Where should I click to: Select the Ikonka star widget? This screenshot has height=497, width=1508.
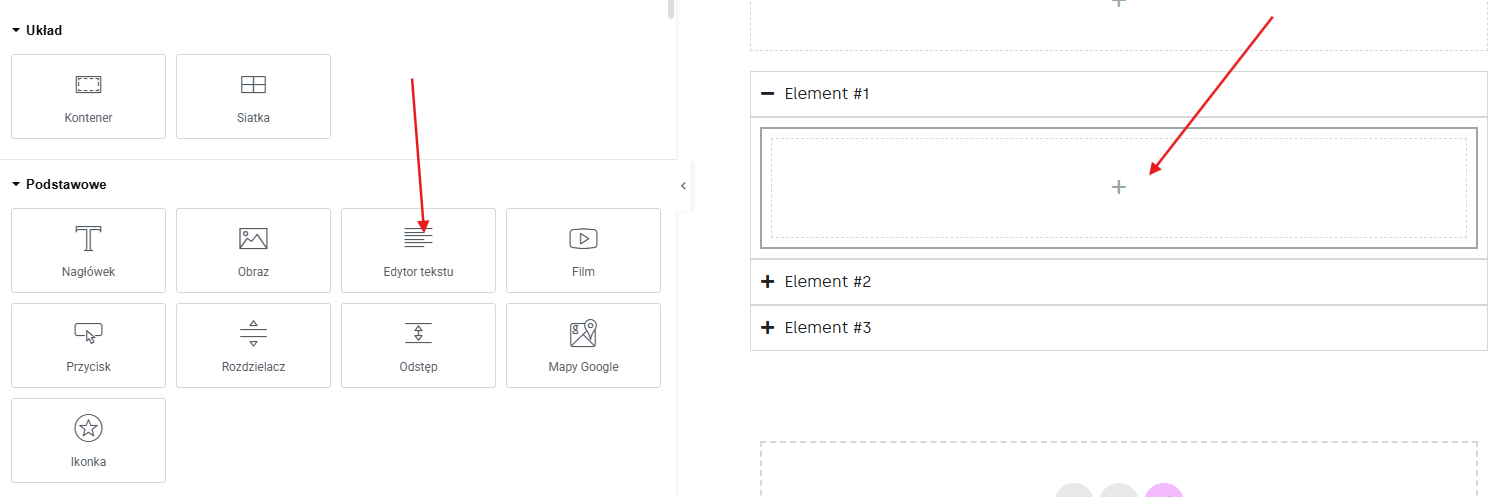88,440
